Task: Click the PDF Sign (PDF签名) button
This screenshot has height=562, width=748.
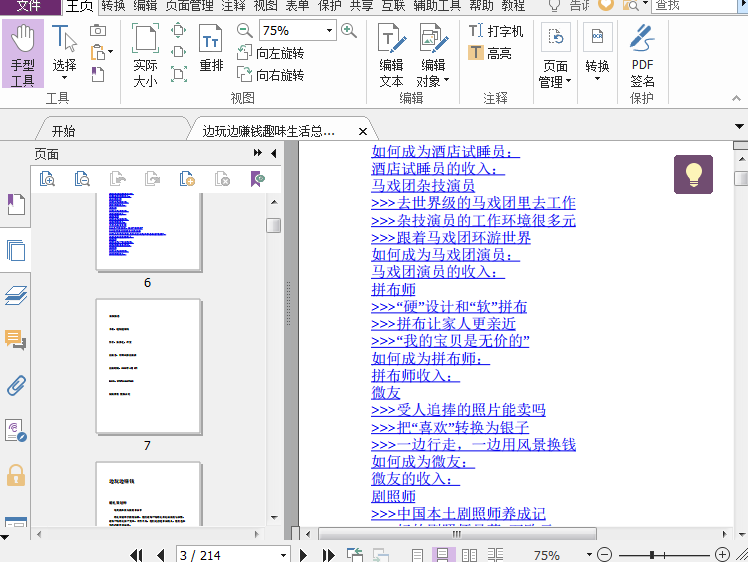Action: point(642,56)
